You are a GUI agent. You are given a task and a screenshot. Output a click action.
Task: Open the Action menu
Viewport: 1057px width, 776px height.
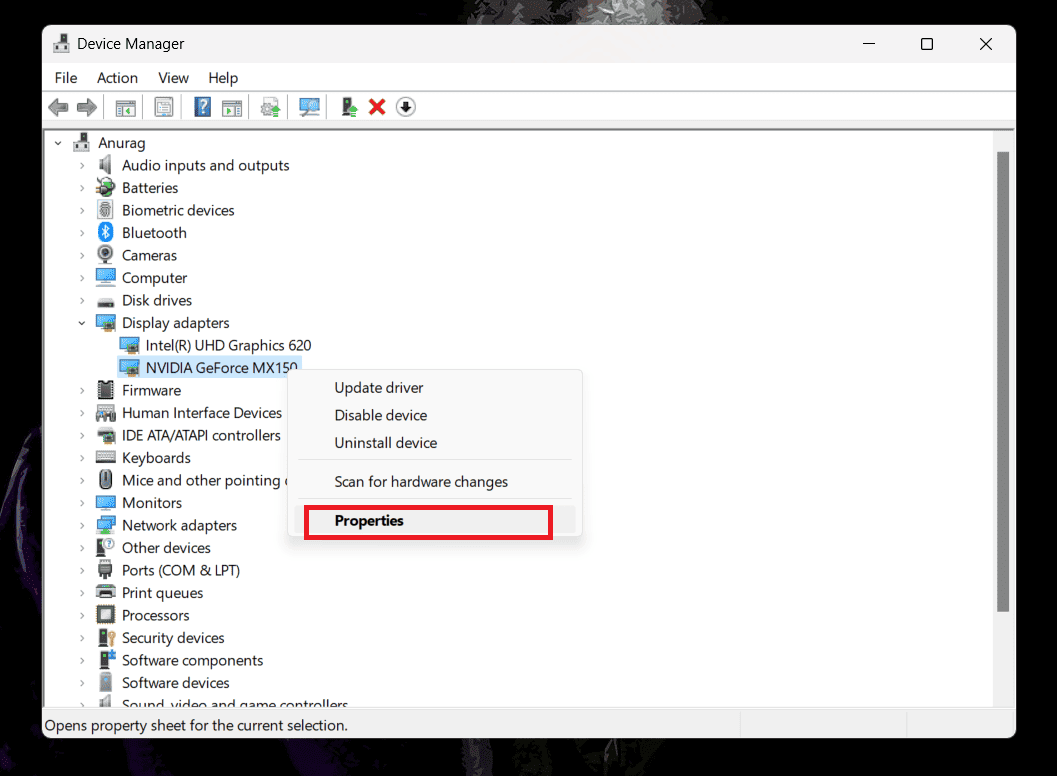point(117,78)
